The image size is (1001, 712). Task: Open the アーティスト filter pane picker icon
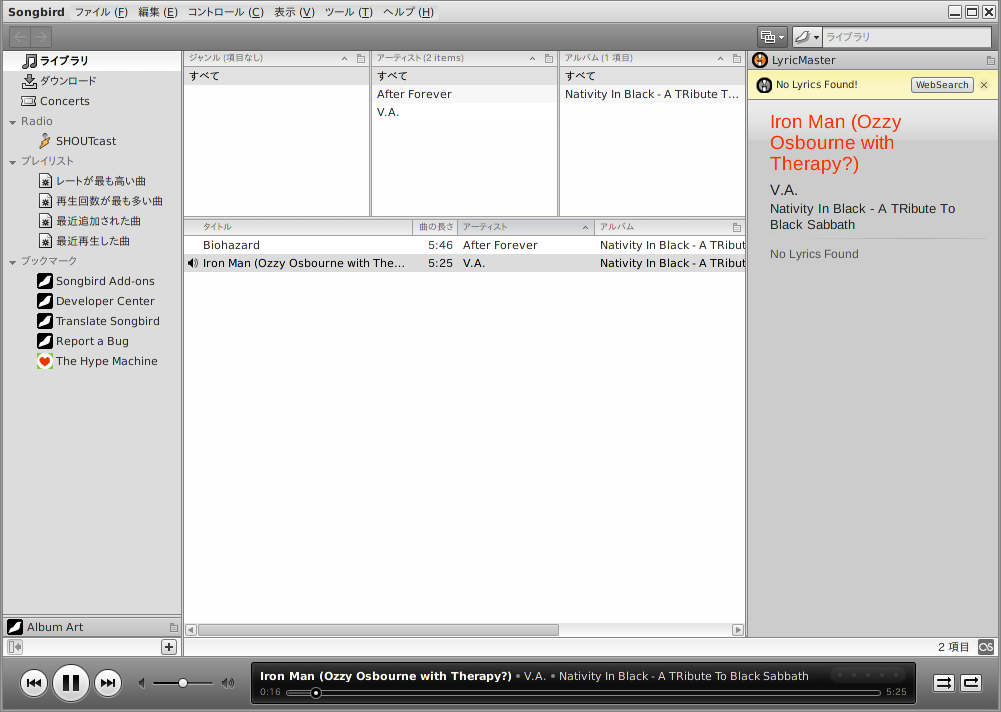[549, 58]
